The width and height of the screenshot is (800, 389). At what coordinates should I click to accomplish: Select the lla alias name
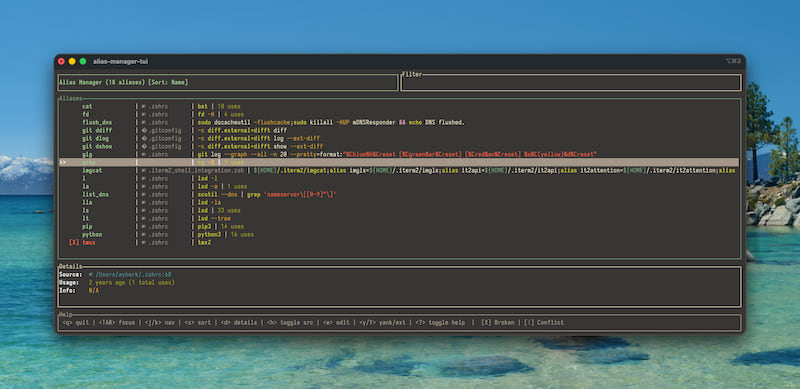click(x=87, y=203)
